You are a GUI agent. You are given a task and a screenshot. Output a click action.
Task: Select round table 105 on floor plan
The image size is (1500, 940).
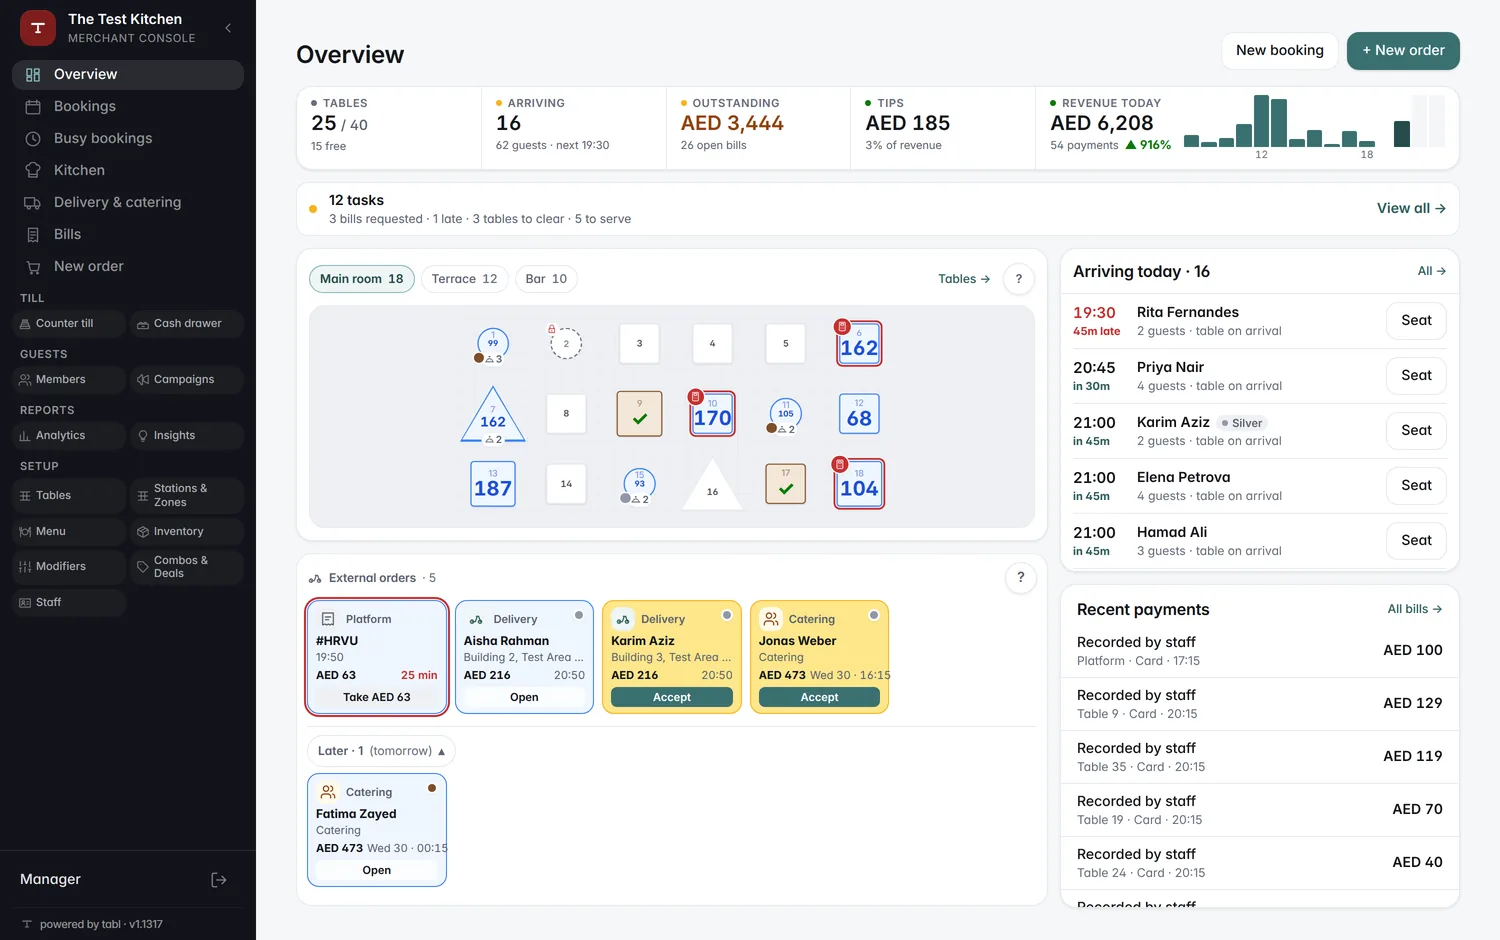point(786,414)
